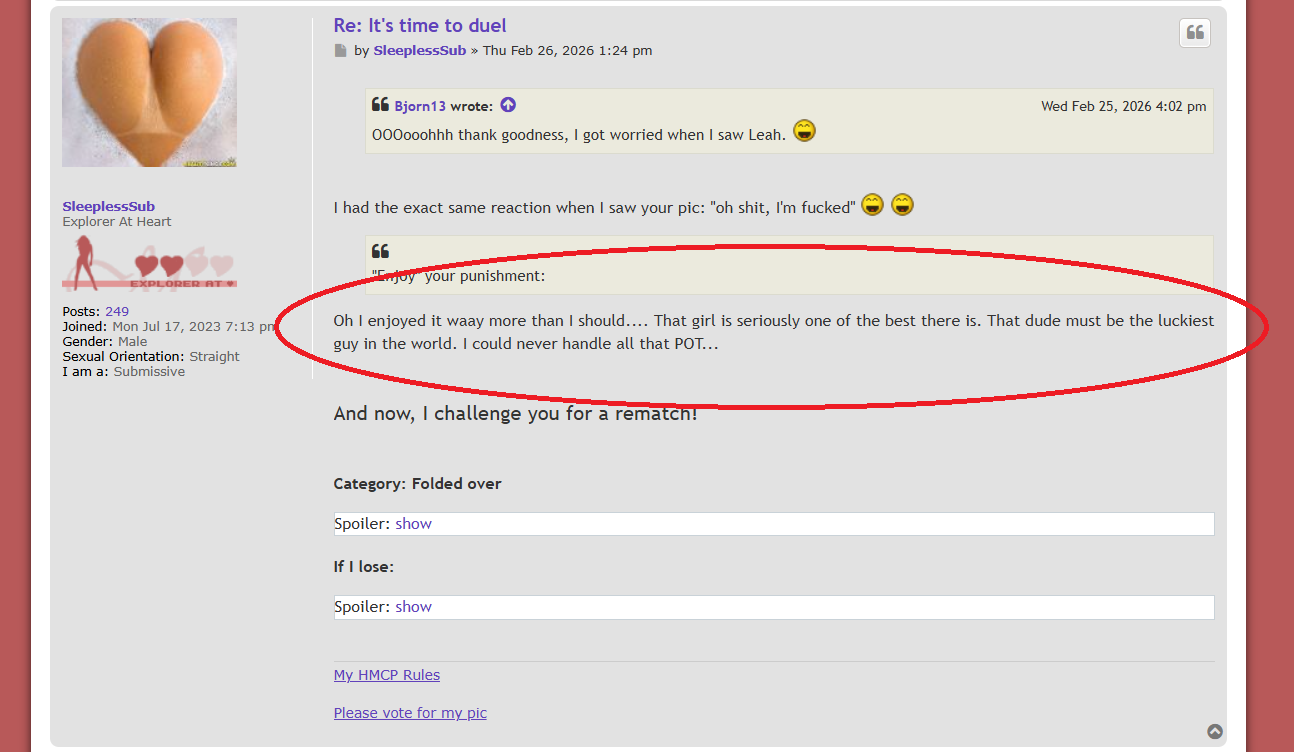Click the quotation mark icon in the second quote
Viewport: 1294px width, 752px height.
pos(380,251)
